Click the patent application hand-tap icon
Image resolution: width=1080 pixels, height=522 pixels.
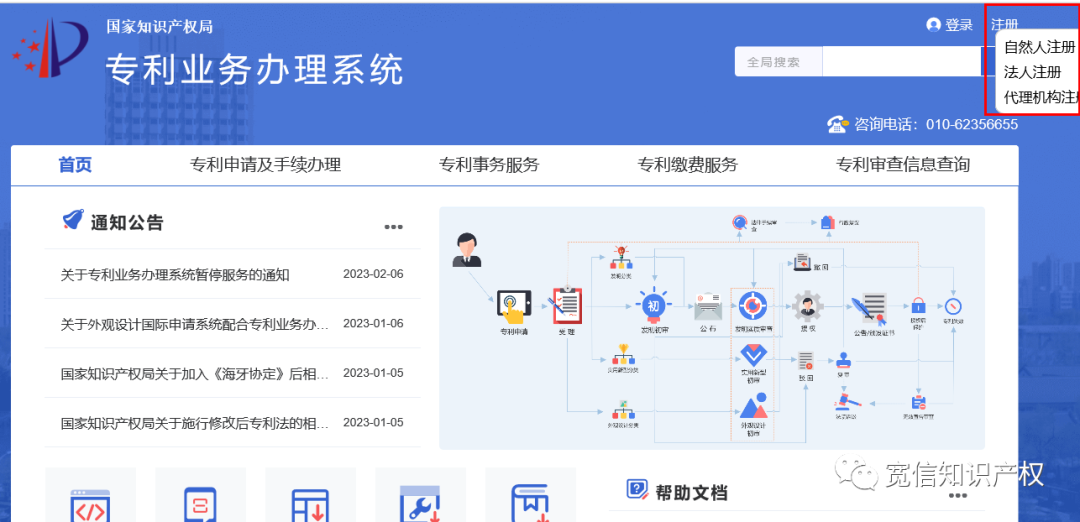coord(516,304)
